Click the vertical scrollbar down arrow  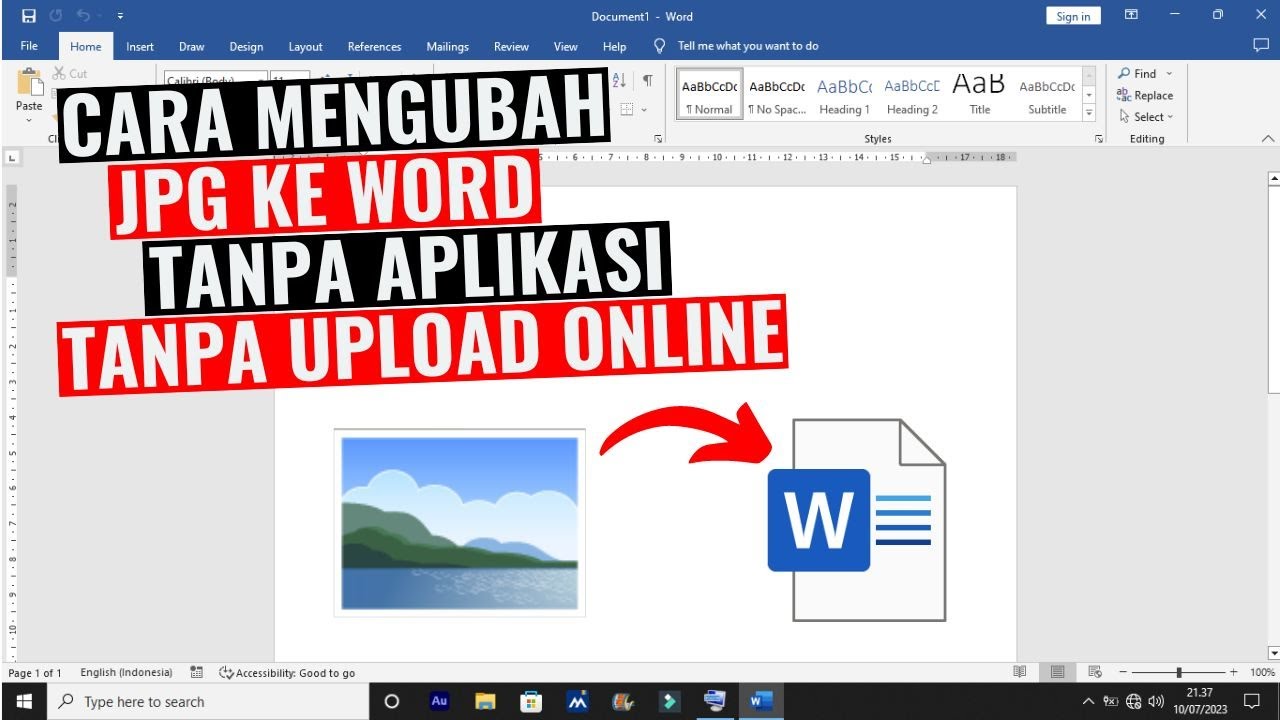[x=1273, y=653]
